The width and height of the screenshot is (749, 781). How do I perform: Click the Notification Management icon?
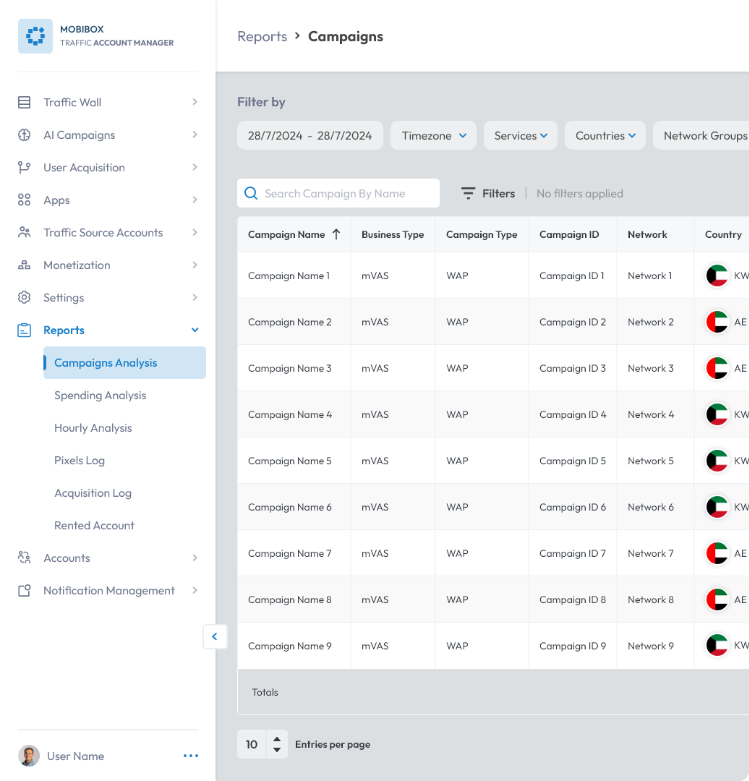coord(24,590)
